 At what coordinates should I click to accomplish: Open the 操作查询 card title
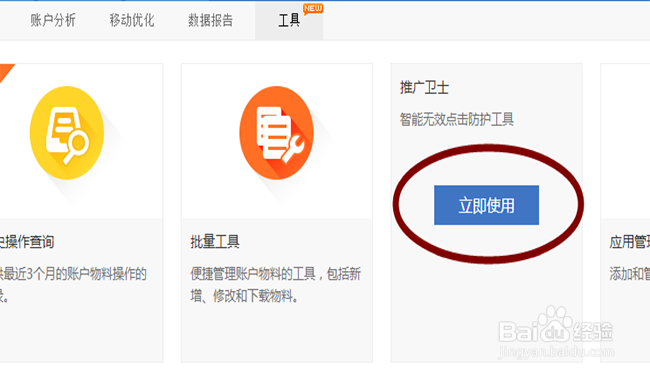pos(27,242)
